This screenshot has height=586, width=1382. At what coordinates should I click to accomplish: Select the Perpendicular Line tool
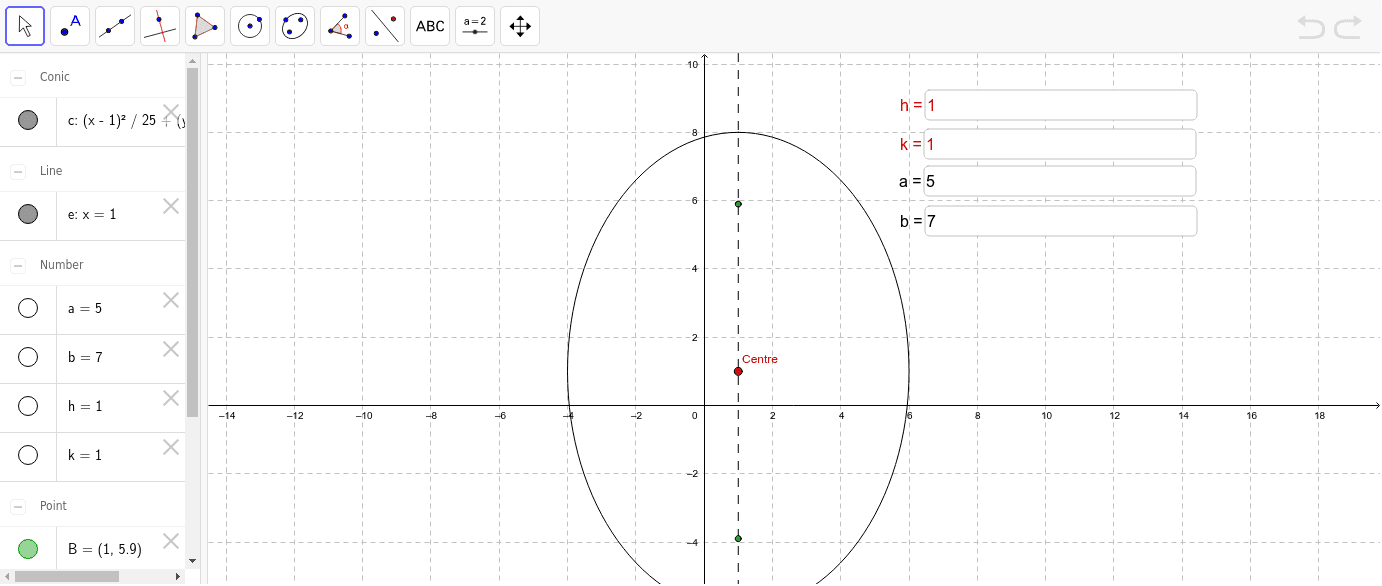pyautogui.click(x=160, y=26)
